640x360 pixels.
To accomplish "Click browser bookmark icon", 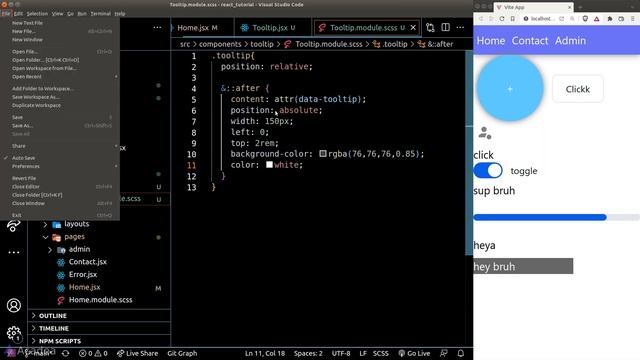I will click(513, 19).
